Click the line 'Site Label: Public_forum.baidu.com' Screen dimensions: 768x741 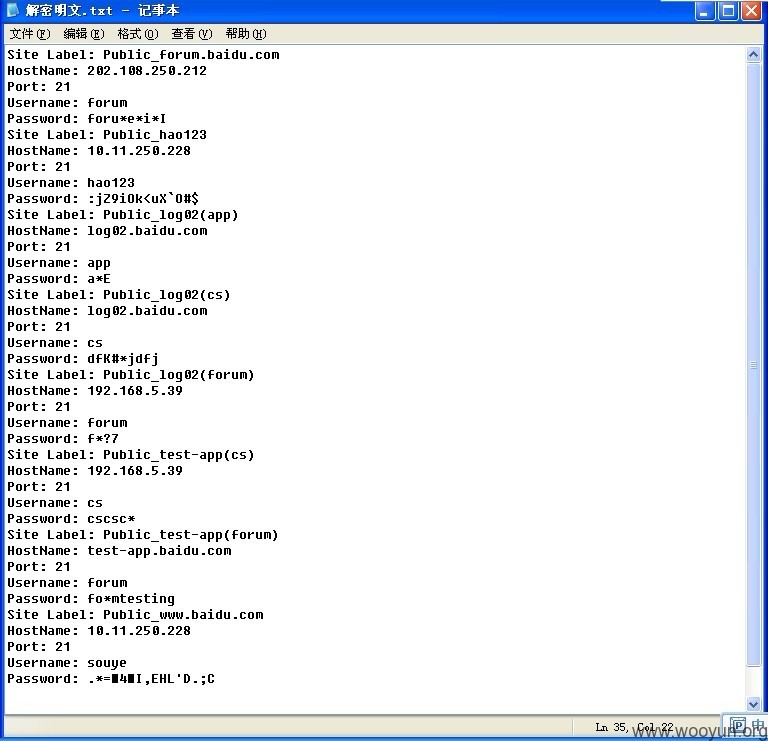click(143, 55)
